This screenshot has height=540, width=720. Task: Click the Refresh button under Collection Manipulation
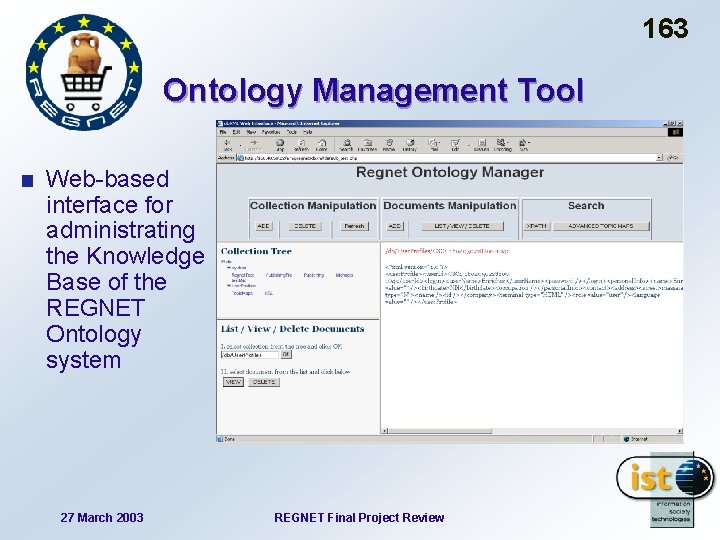click(x=354, y=226)
